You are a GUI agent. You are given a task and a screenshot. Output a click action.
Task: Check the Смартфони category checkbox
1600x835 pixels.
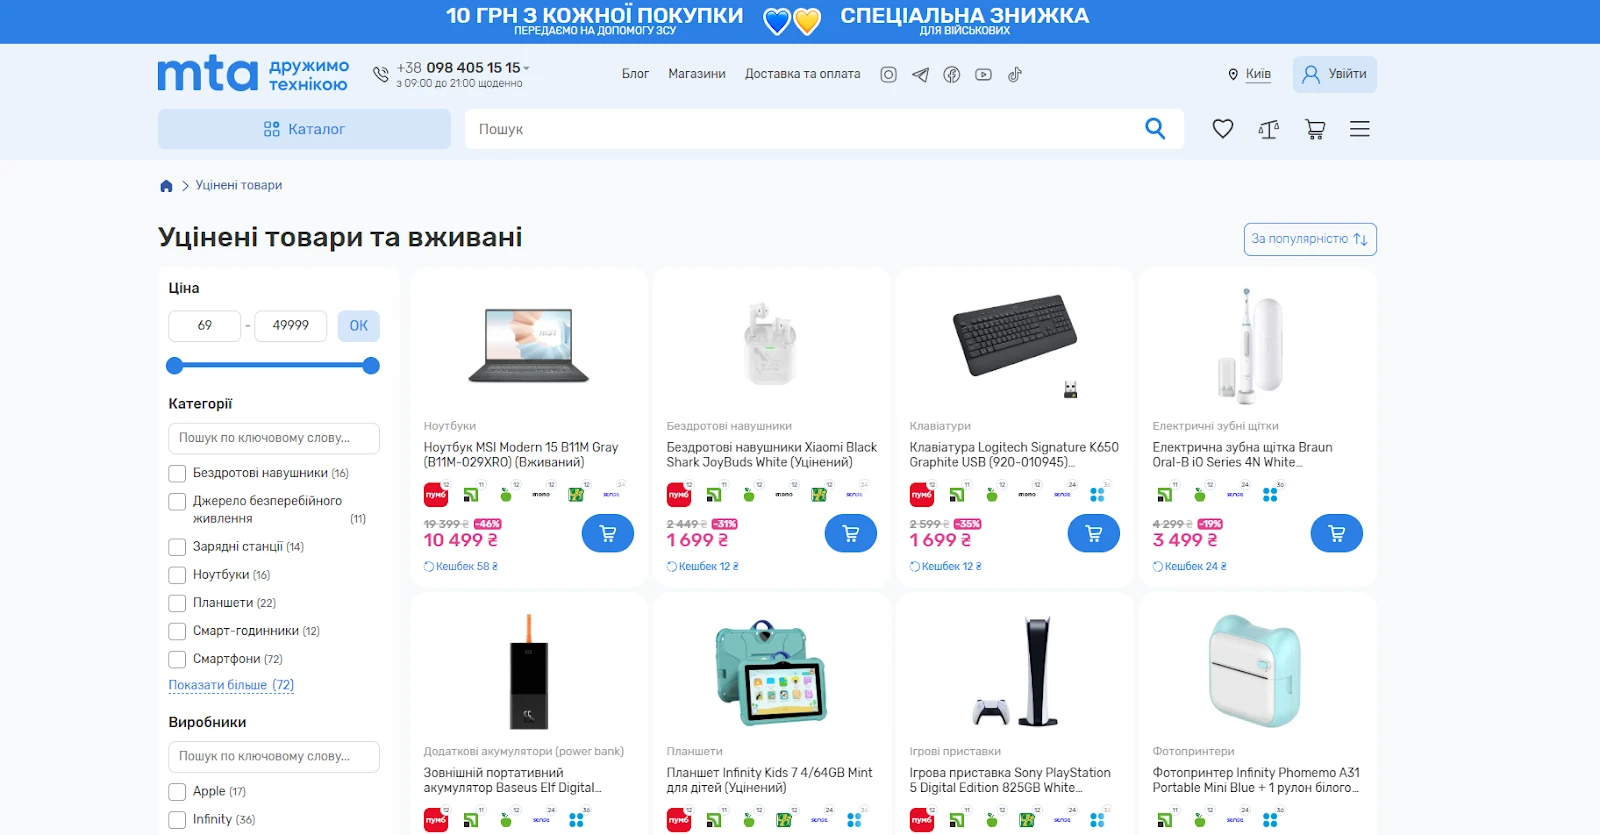click(x=177, y=659)
